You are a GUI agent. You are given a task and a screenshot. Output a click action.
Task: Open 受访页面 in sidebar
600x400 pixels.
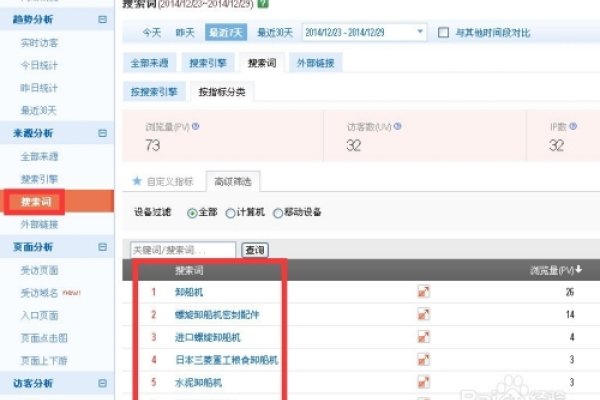click(39, 270)
